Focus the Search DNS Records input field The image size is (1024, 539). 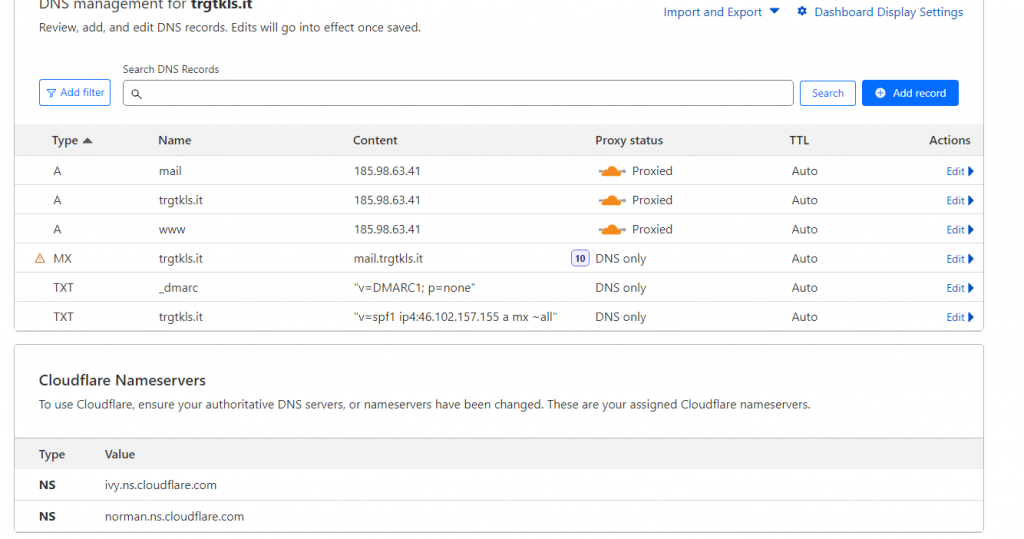pyautogui.click(x=460, y=93)
